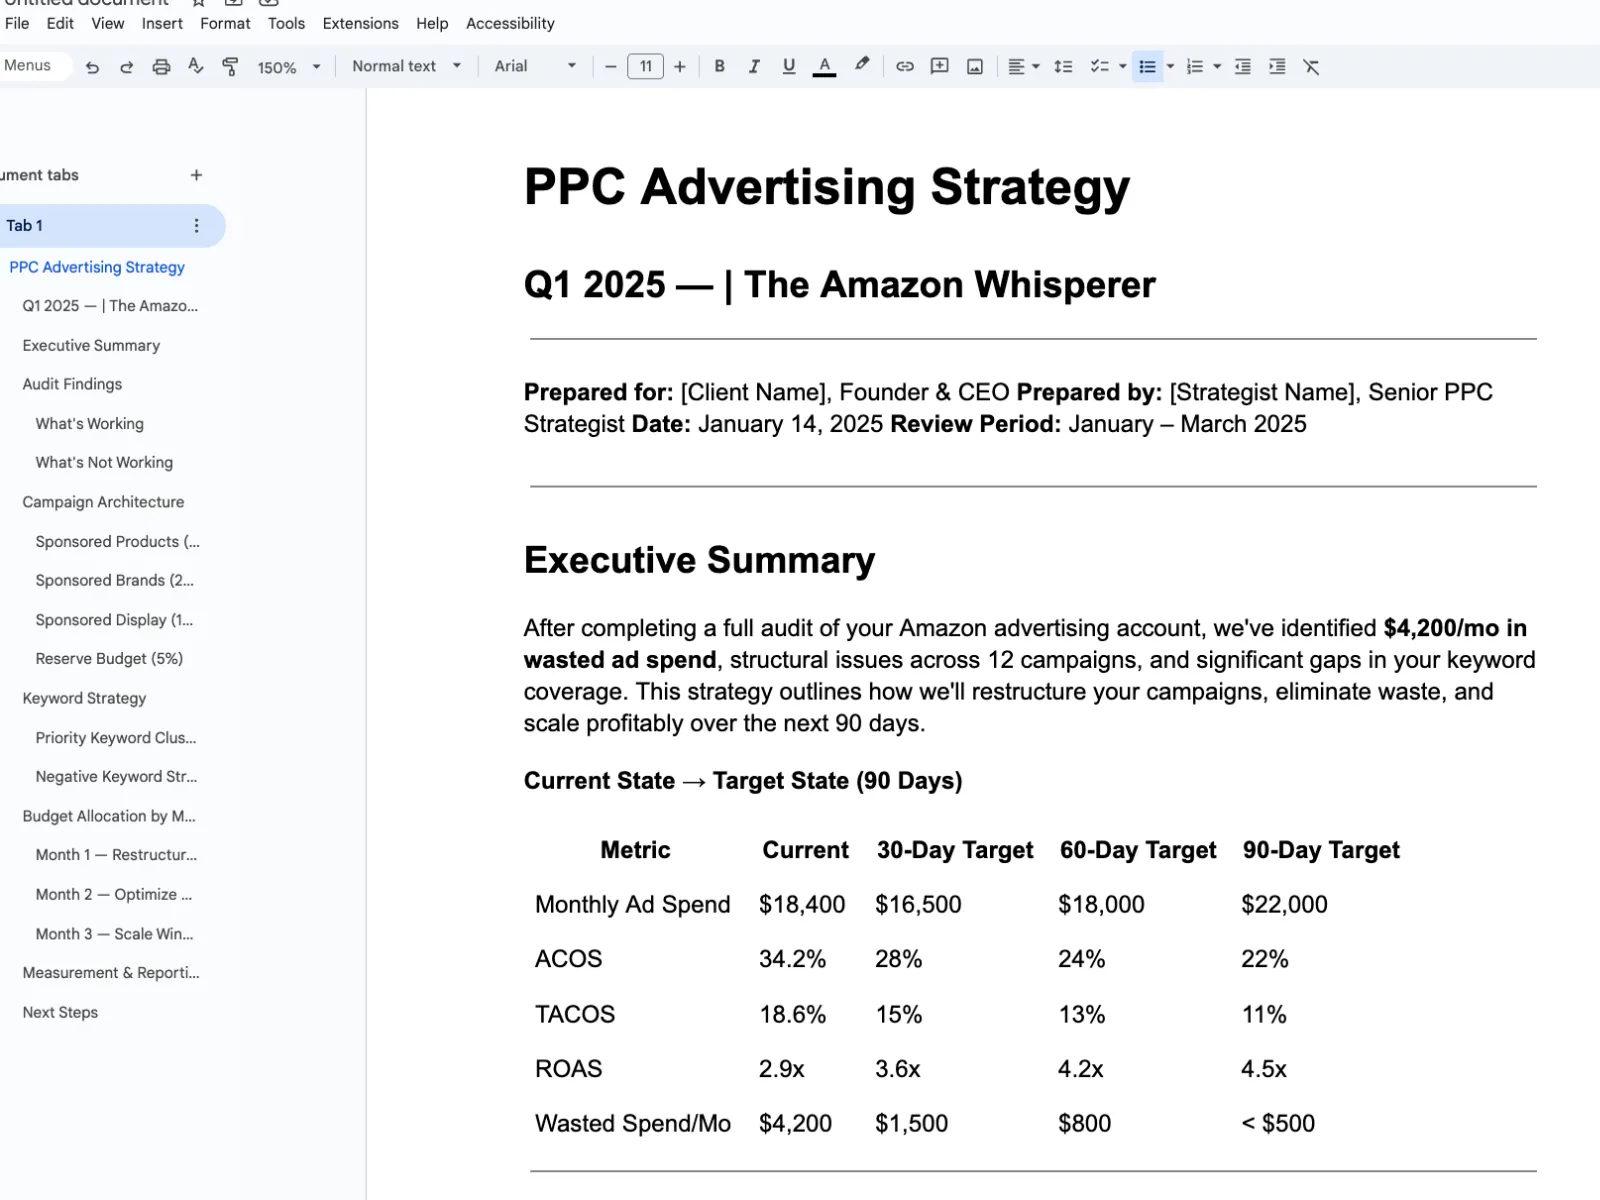Click the Undo arrow icon

point(92,67)
